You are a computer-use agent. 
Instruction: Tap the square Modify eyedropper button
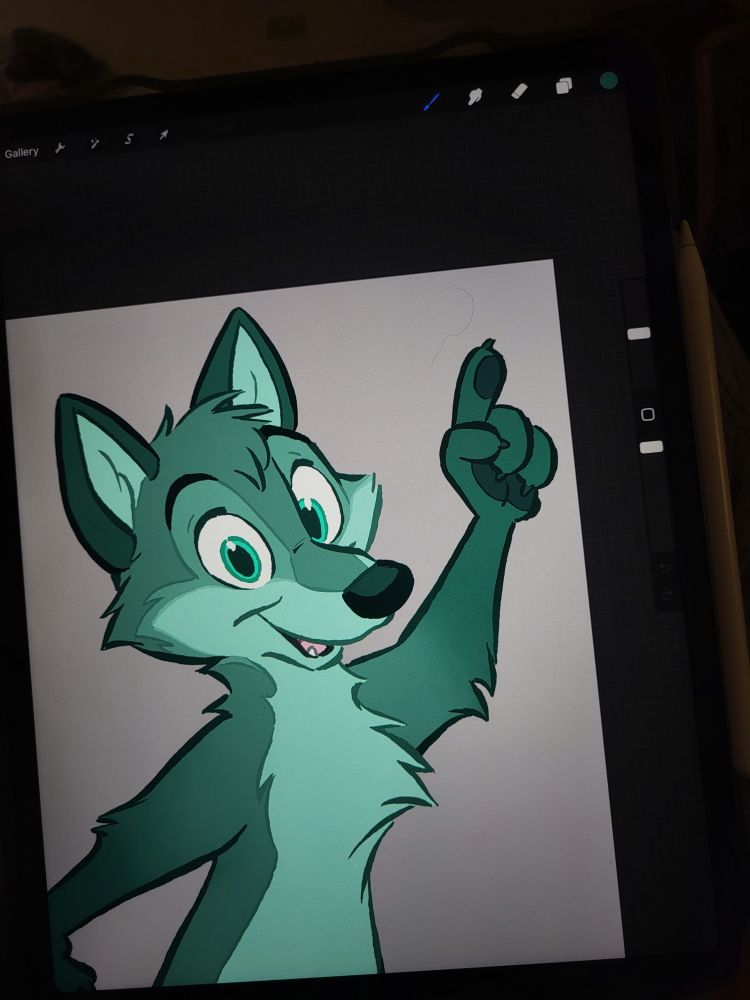coord(648,415)
